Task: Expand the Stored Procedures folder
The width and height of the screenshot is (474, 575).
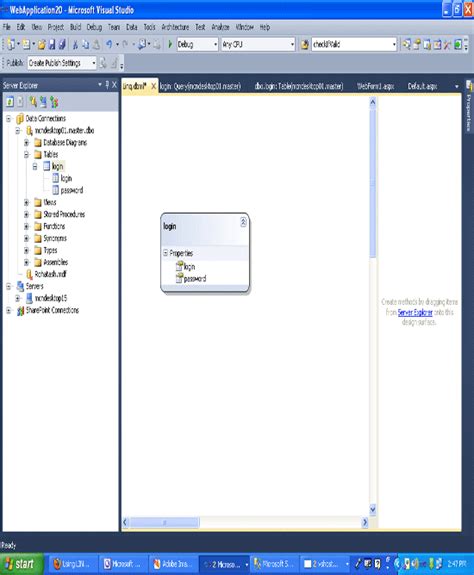Action: [26, 214]
